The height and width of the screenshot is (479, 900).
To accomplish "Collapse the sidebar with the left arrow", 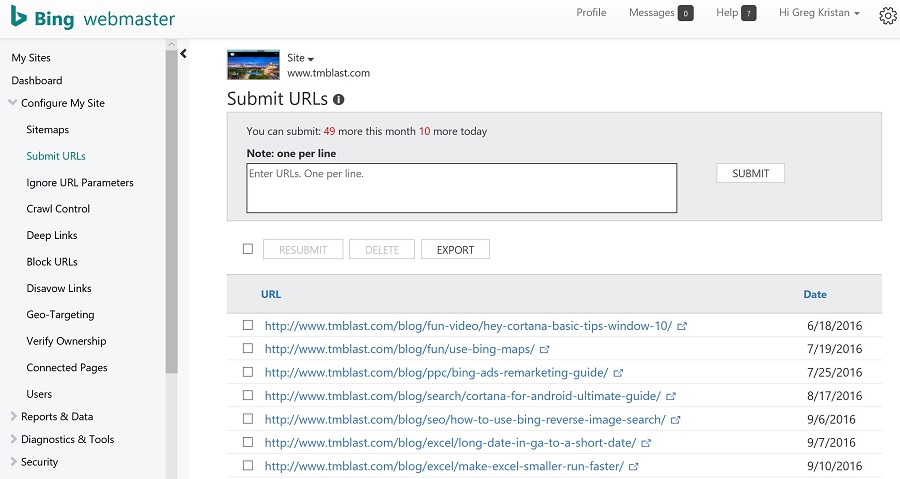I will point(183,54).
